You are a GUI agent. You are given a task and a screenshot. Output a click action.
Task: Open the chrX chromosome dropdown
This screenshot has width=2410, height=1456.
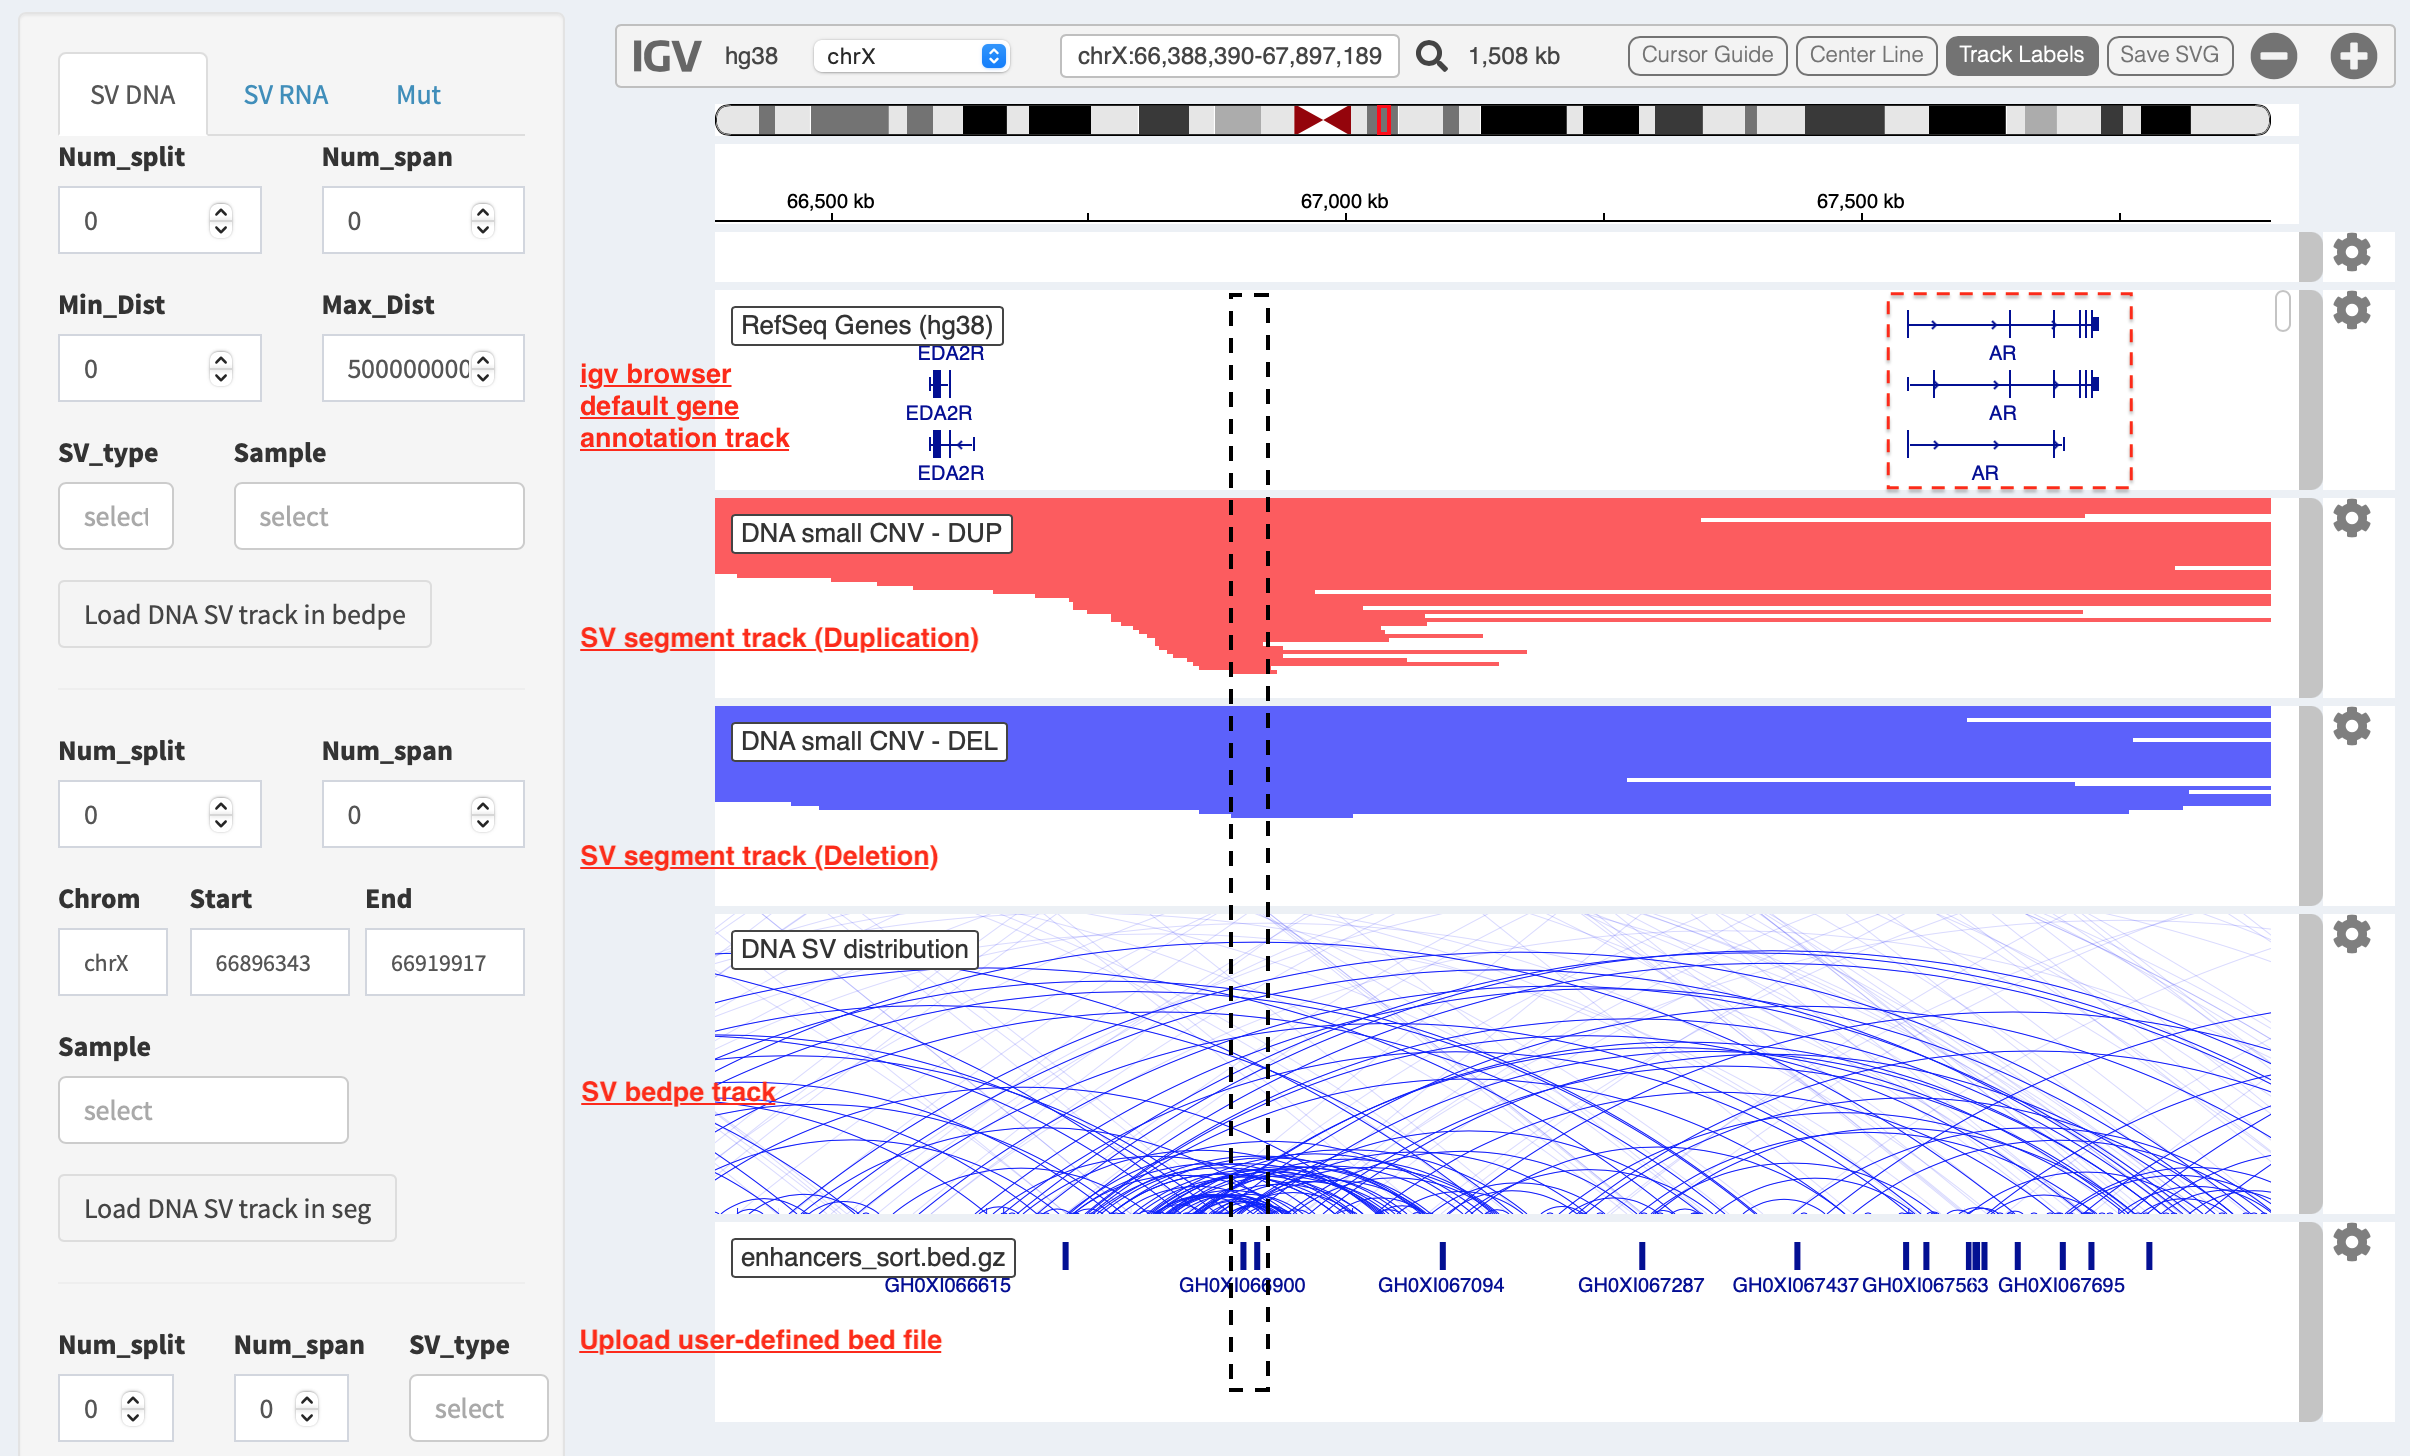click(912, 56)
